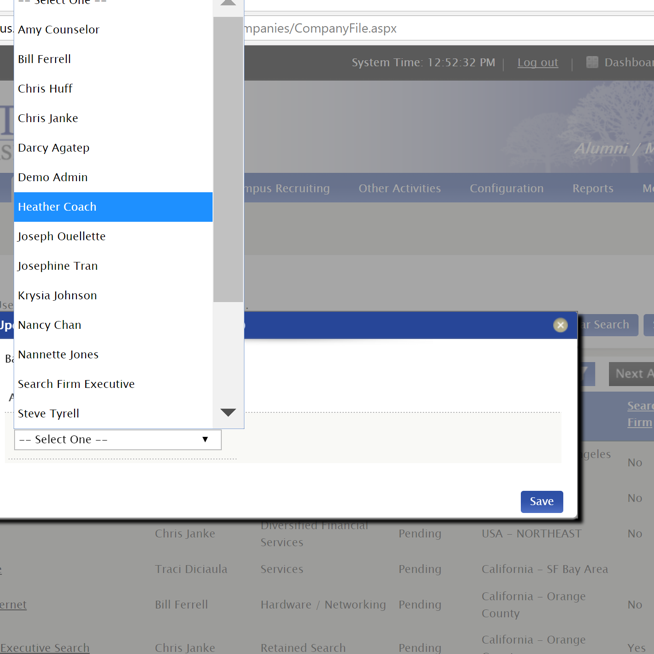654x654 pixels.
Task: Click the Save button
Action: click(x=542, y=501)
